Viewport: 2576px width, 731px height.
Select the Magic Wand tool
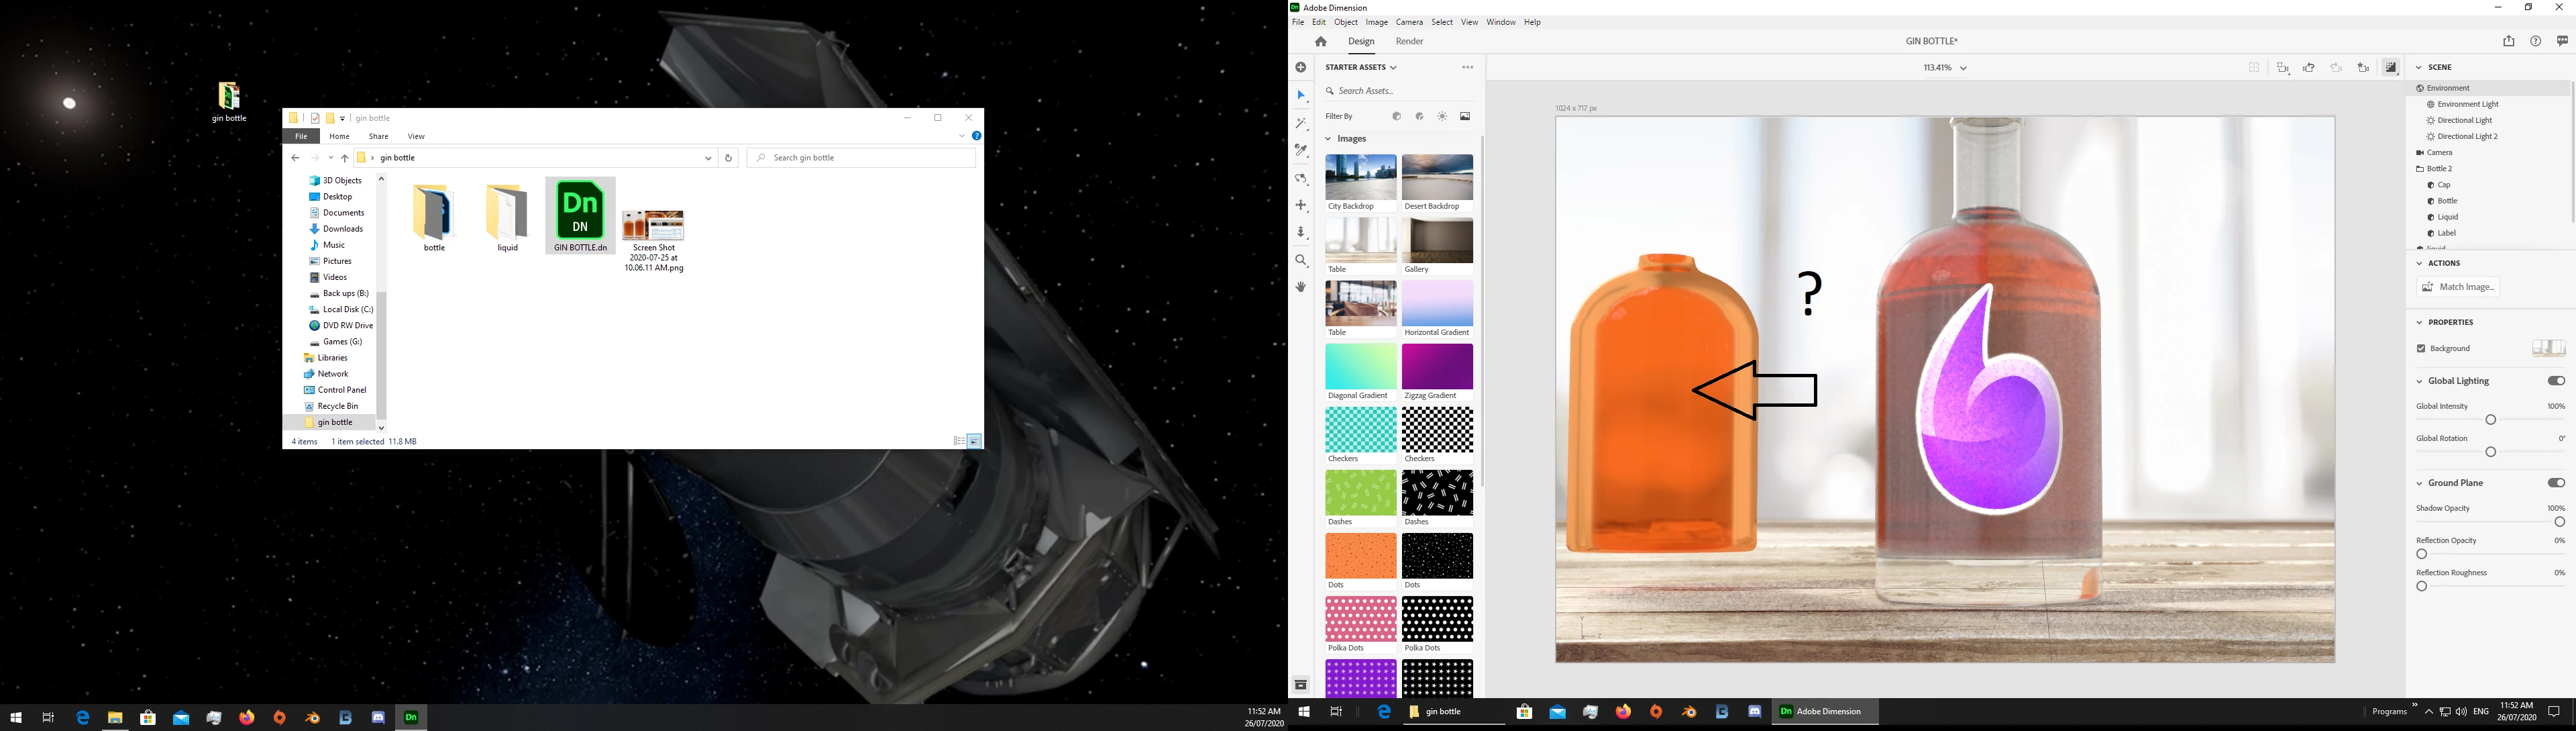pos(1301,124)
